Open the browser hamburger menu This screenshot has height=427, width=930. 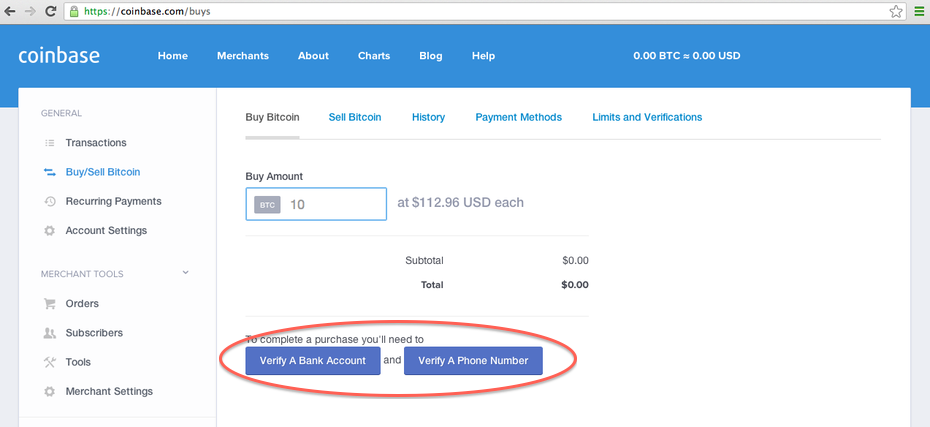pos(919,11)
